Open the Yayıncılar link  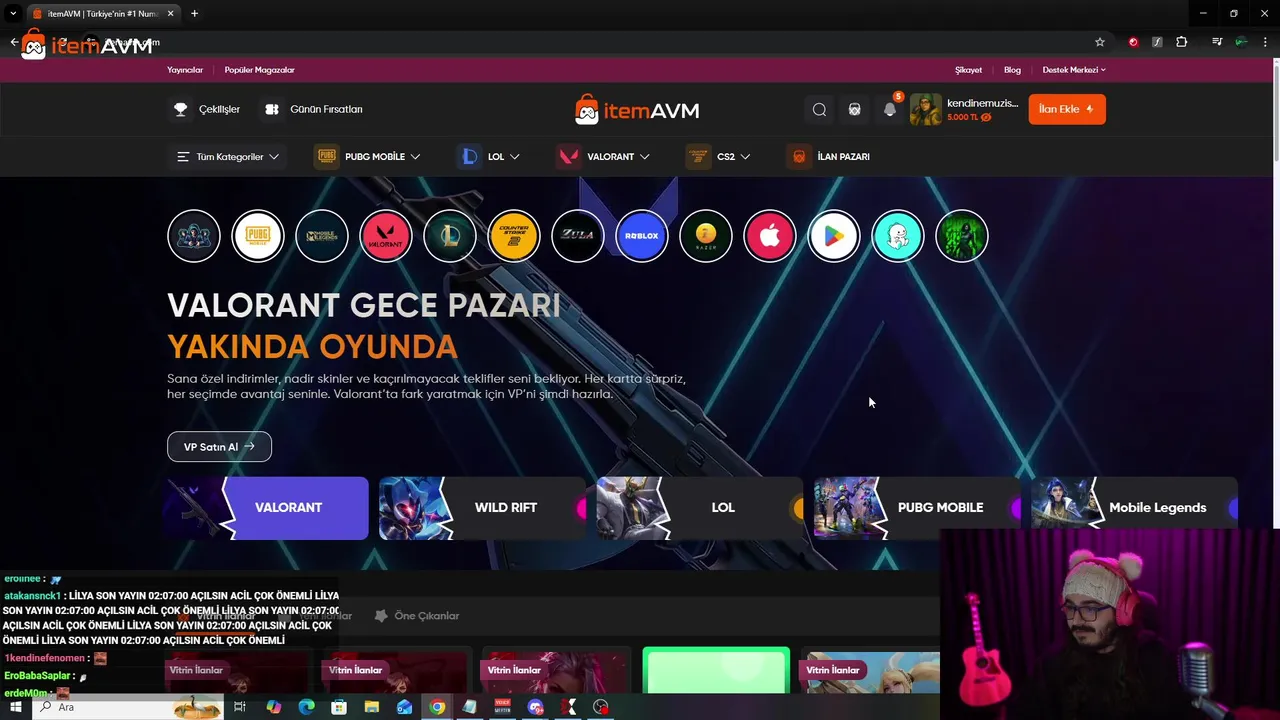(185, 70)
